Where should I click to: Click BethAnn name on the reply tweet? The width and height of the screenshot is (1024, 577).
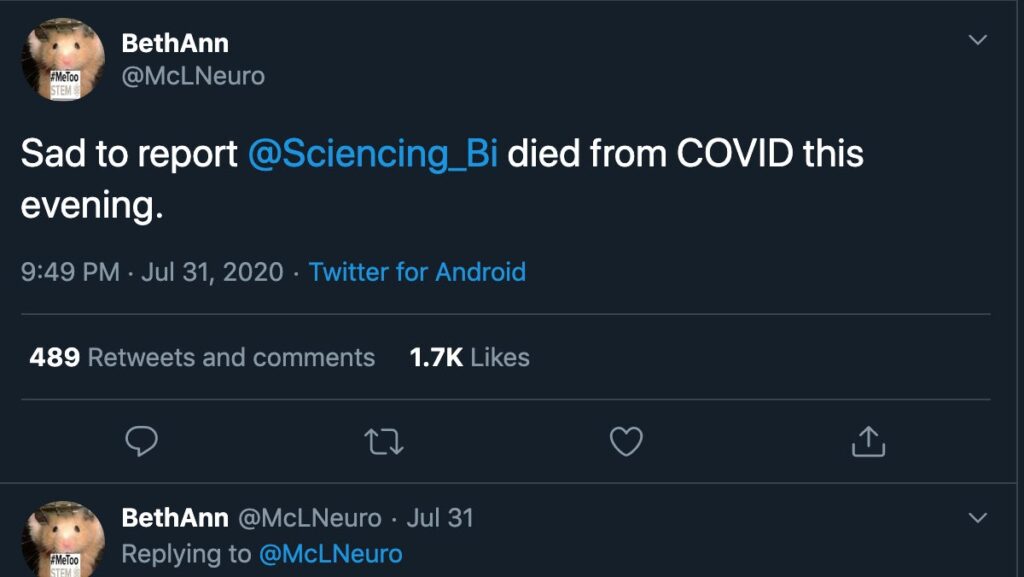(x=175, y=518)
